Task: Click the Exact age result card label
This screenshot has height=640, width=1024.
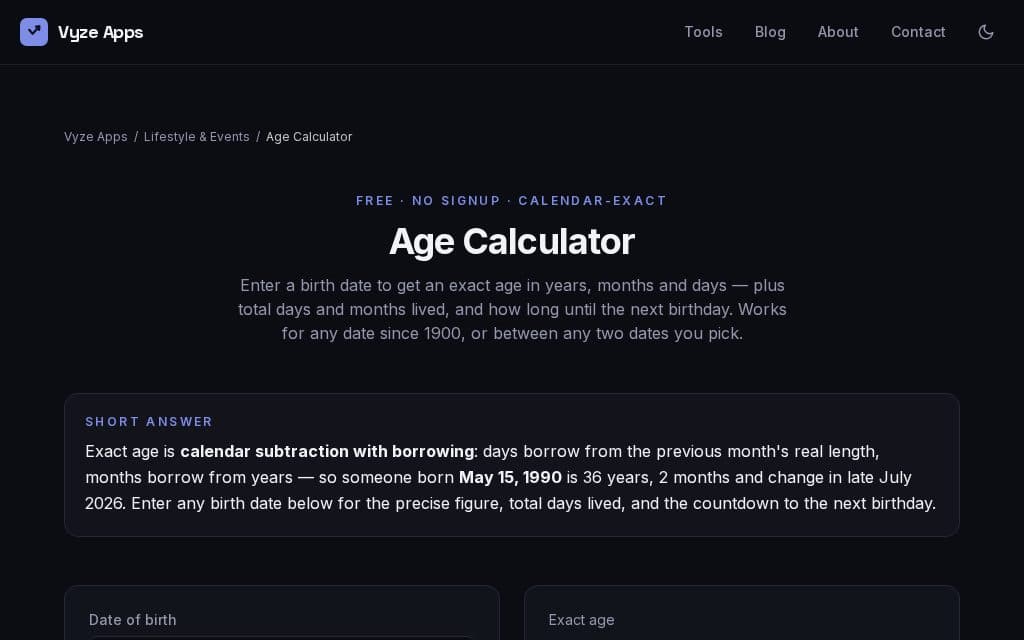Action: tap(581, 620)
